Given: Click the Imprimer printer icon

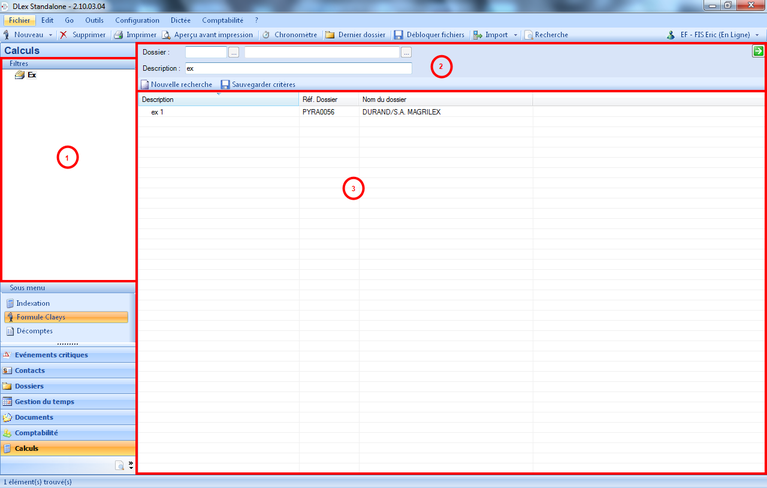Looking at the screenshot, I should click(119, 35).
